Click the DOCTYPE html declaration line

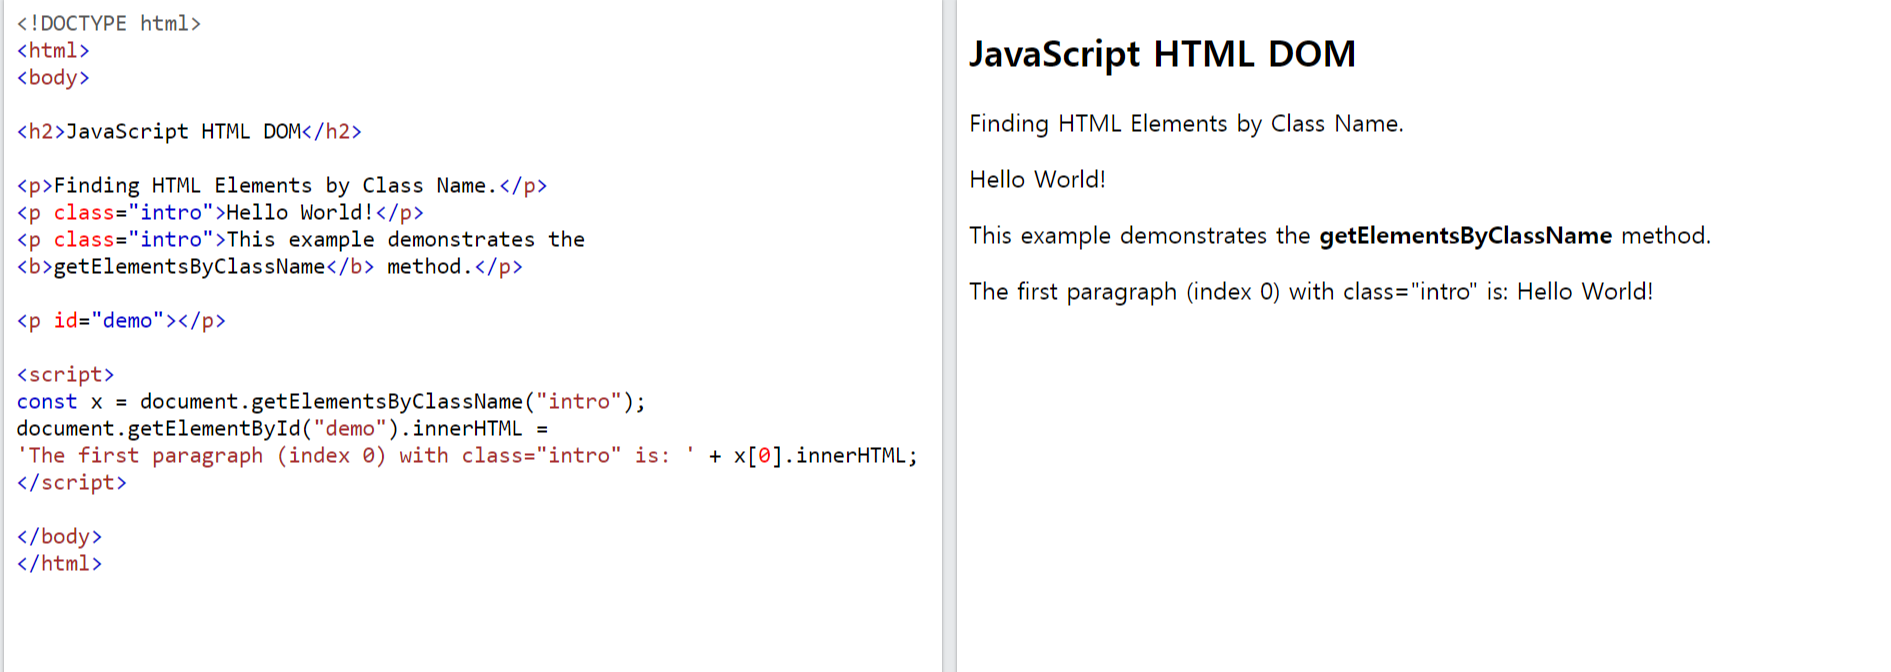(x=109, y=23)
